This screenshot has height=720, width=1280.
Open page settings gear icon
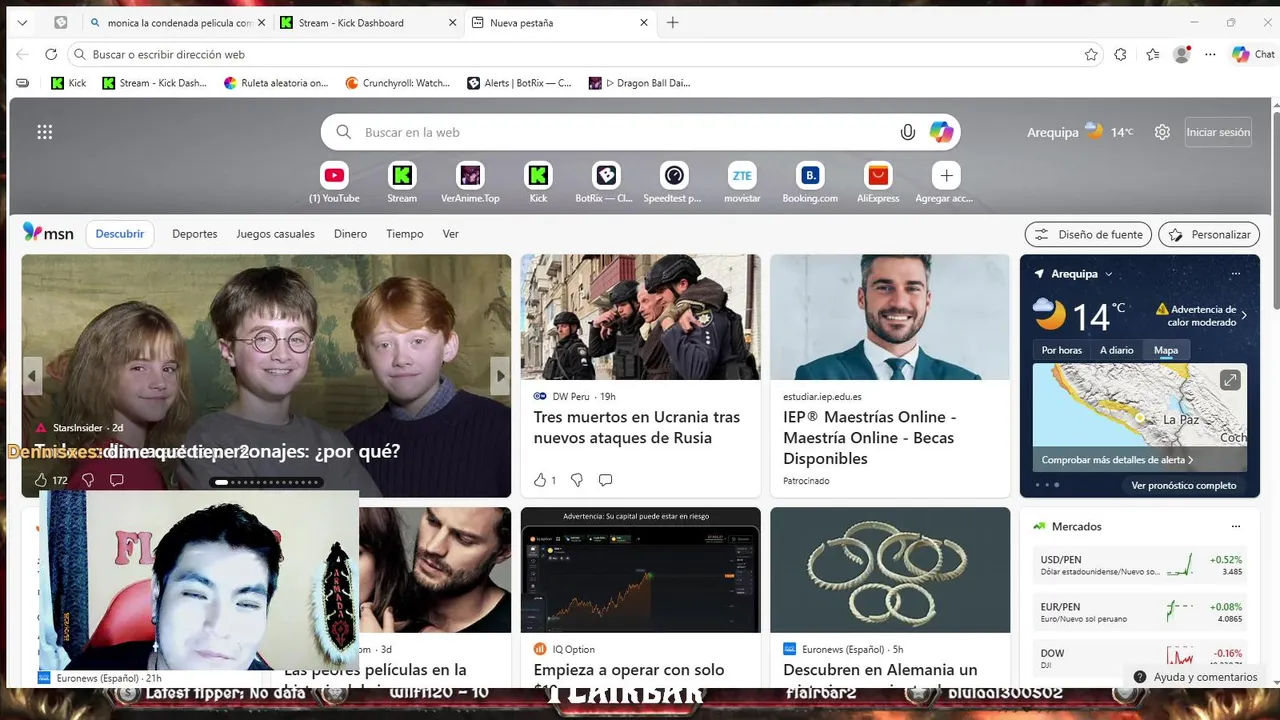pyautogui.click(x=1162, y=132)
